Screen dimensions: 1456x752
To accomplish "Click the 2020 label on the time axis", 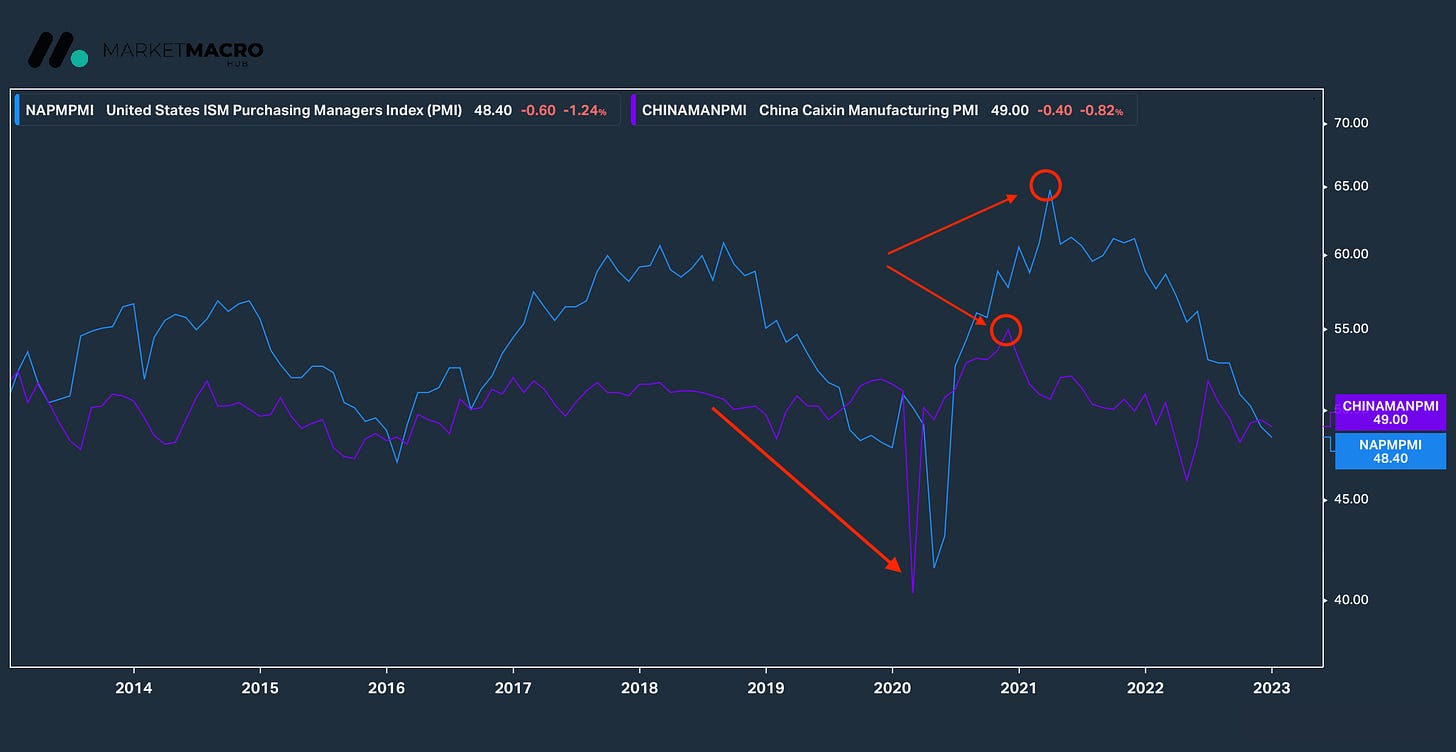I will pyautogui.click(x=893, y=688).
